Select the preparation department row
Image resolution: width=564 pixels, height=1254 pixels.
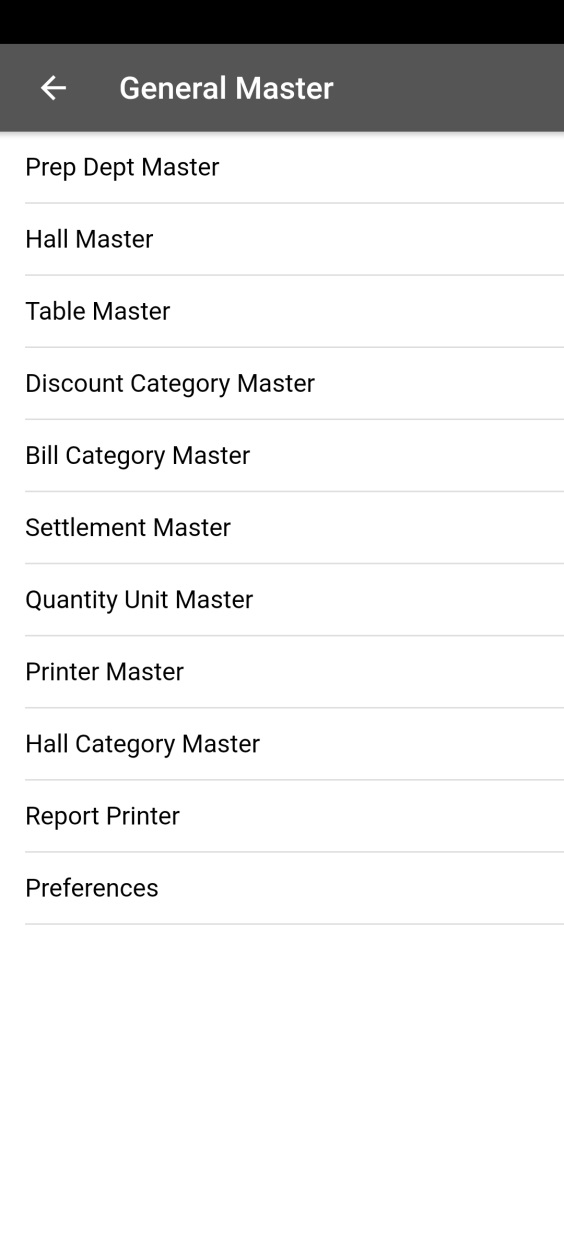point(282,167)
